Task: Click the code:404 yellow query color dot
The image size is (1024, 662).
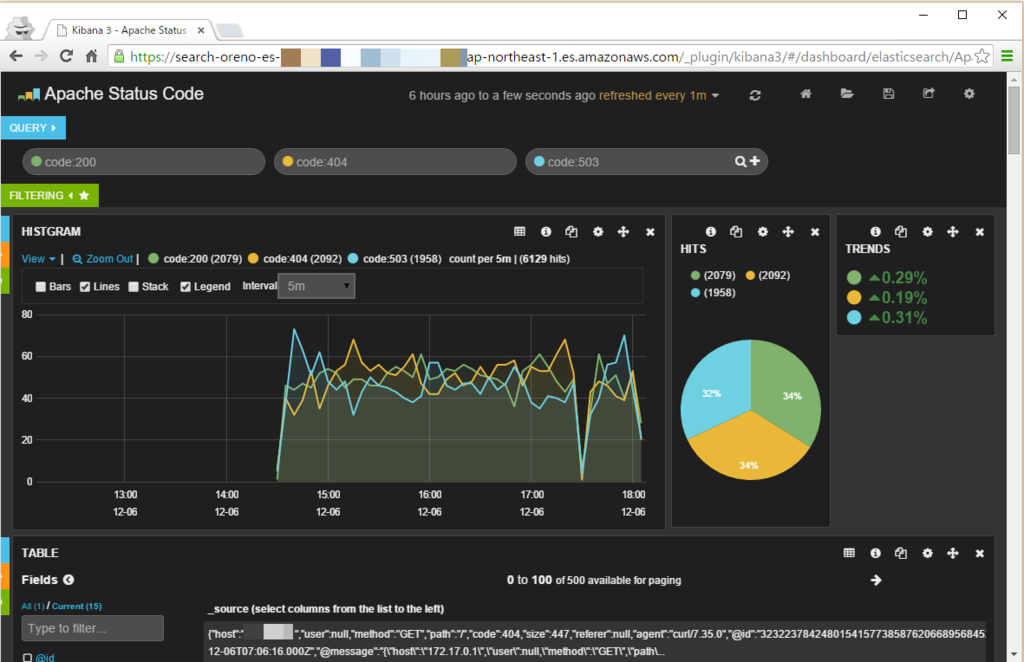Action: 287,161
